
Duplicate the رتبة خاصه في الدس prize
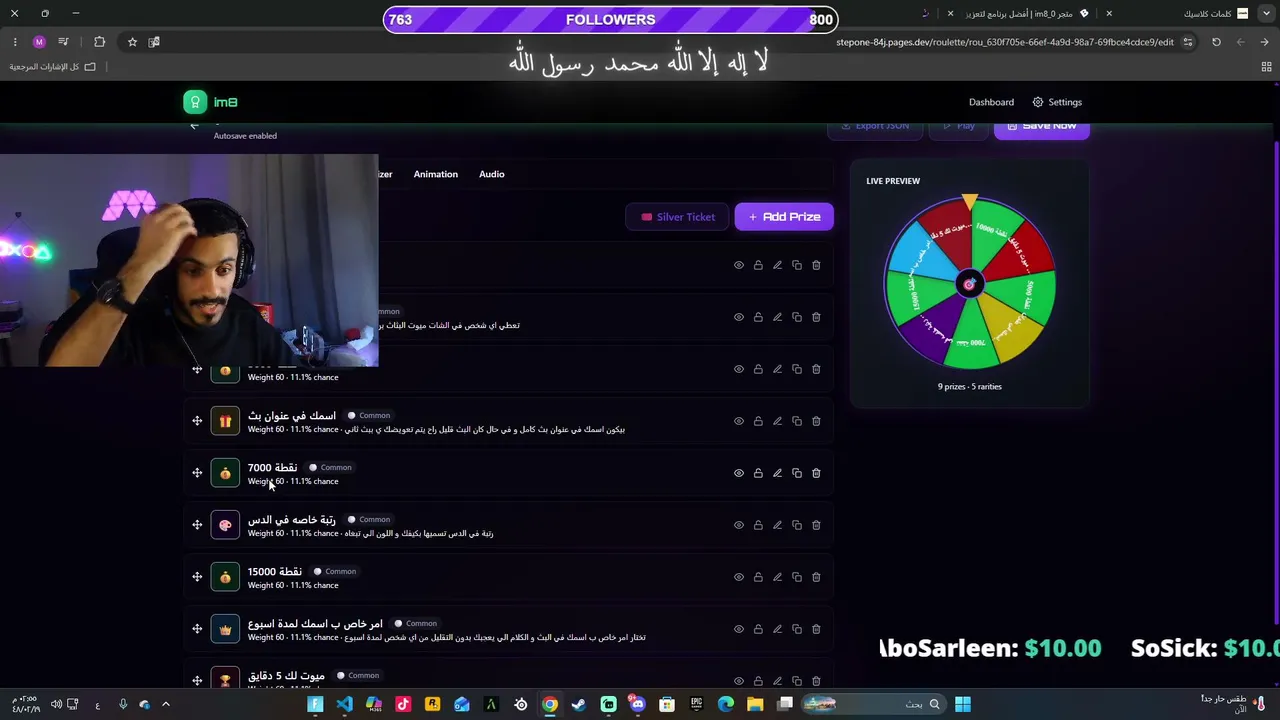(x=797, y=525)
